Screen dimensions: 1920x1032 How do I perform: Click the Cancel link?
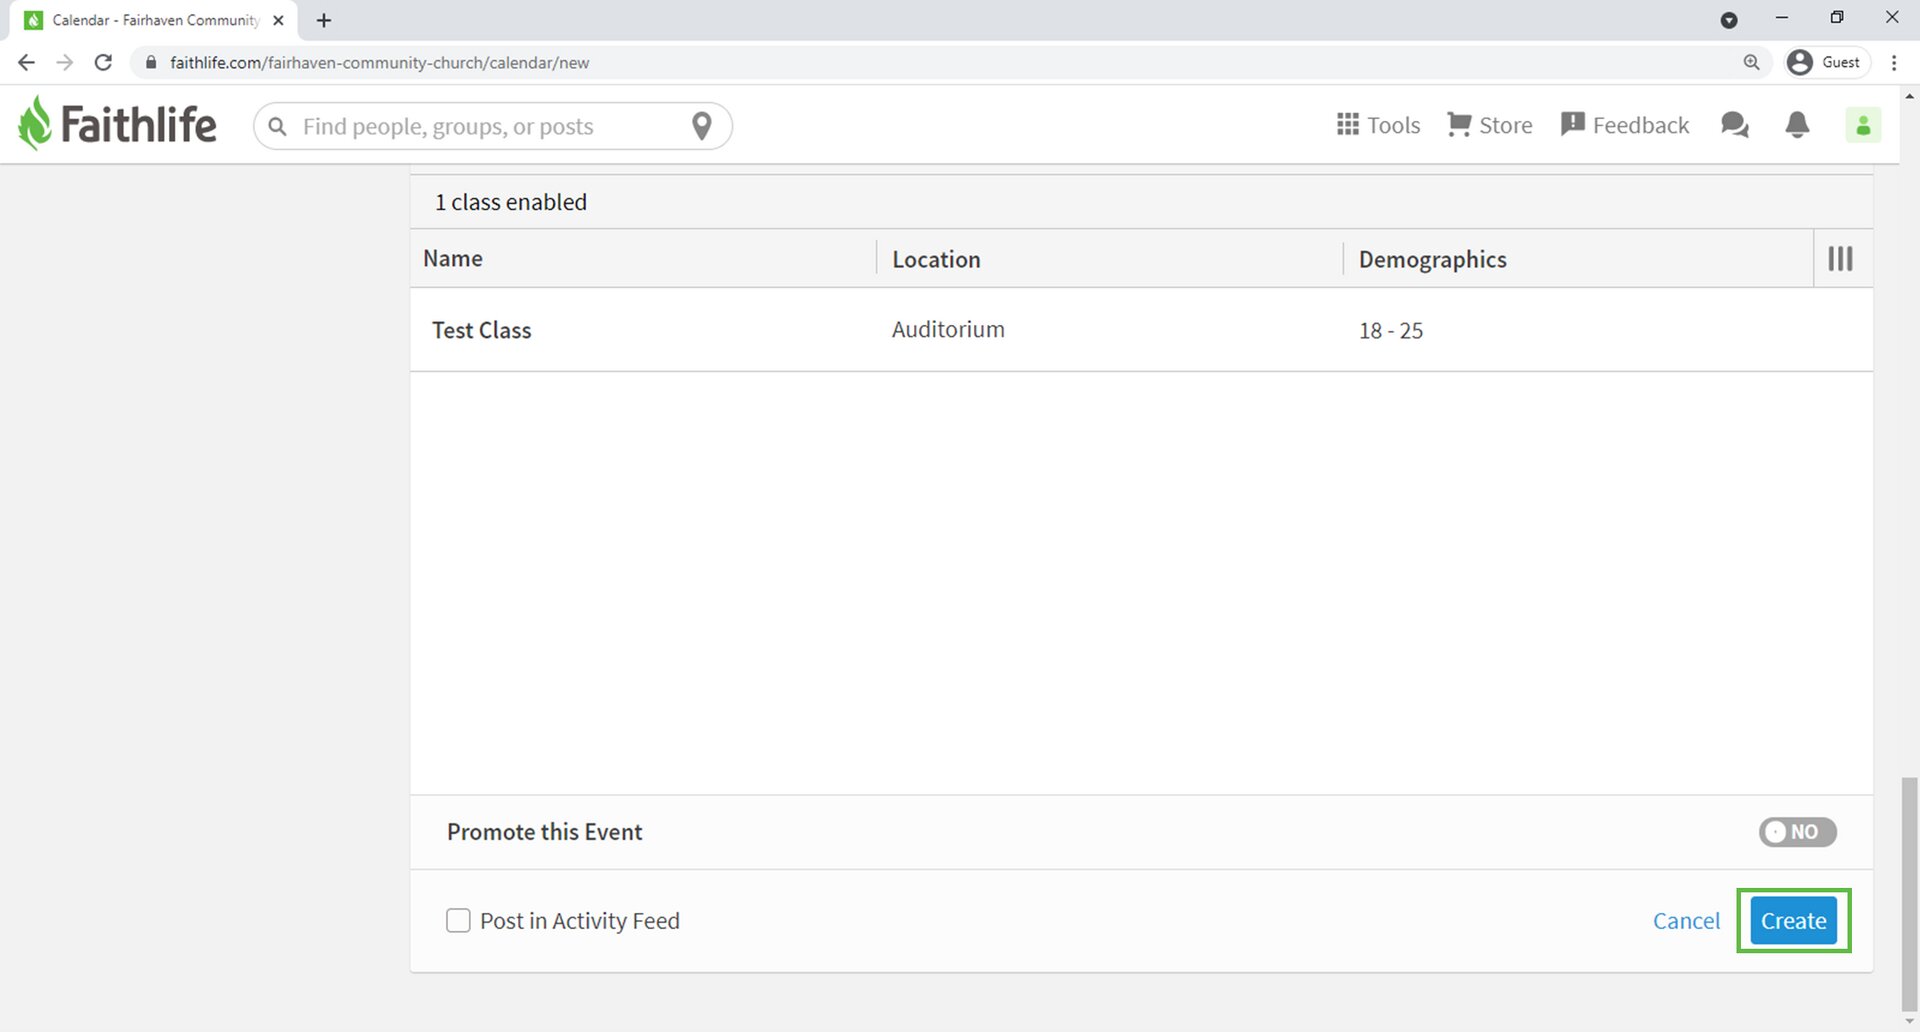coord(1686,921)
